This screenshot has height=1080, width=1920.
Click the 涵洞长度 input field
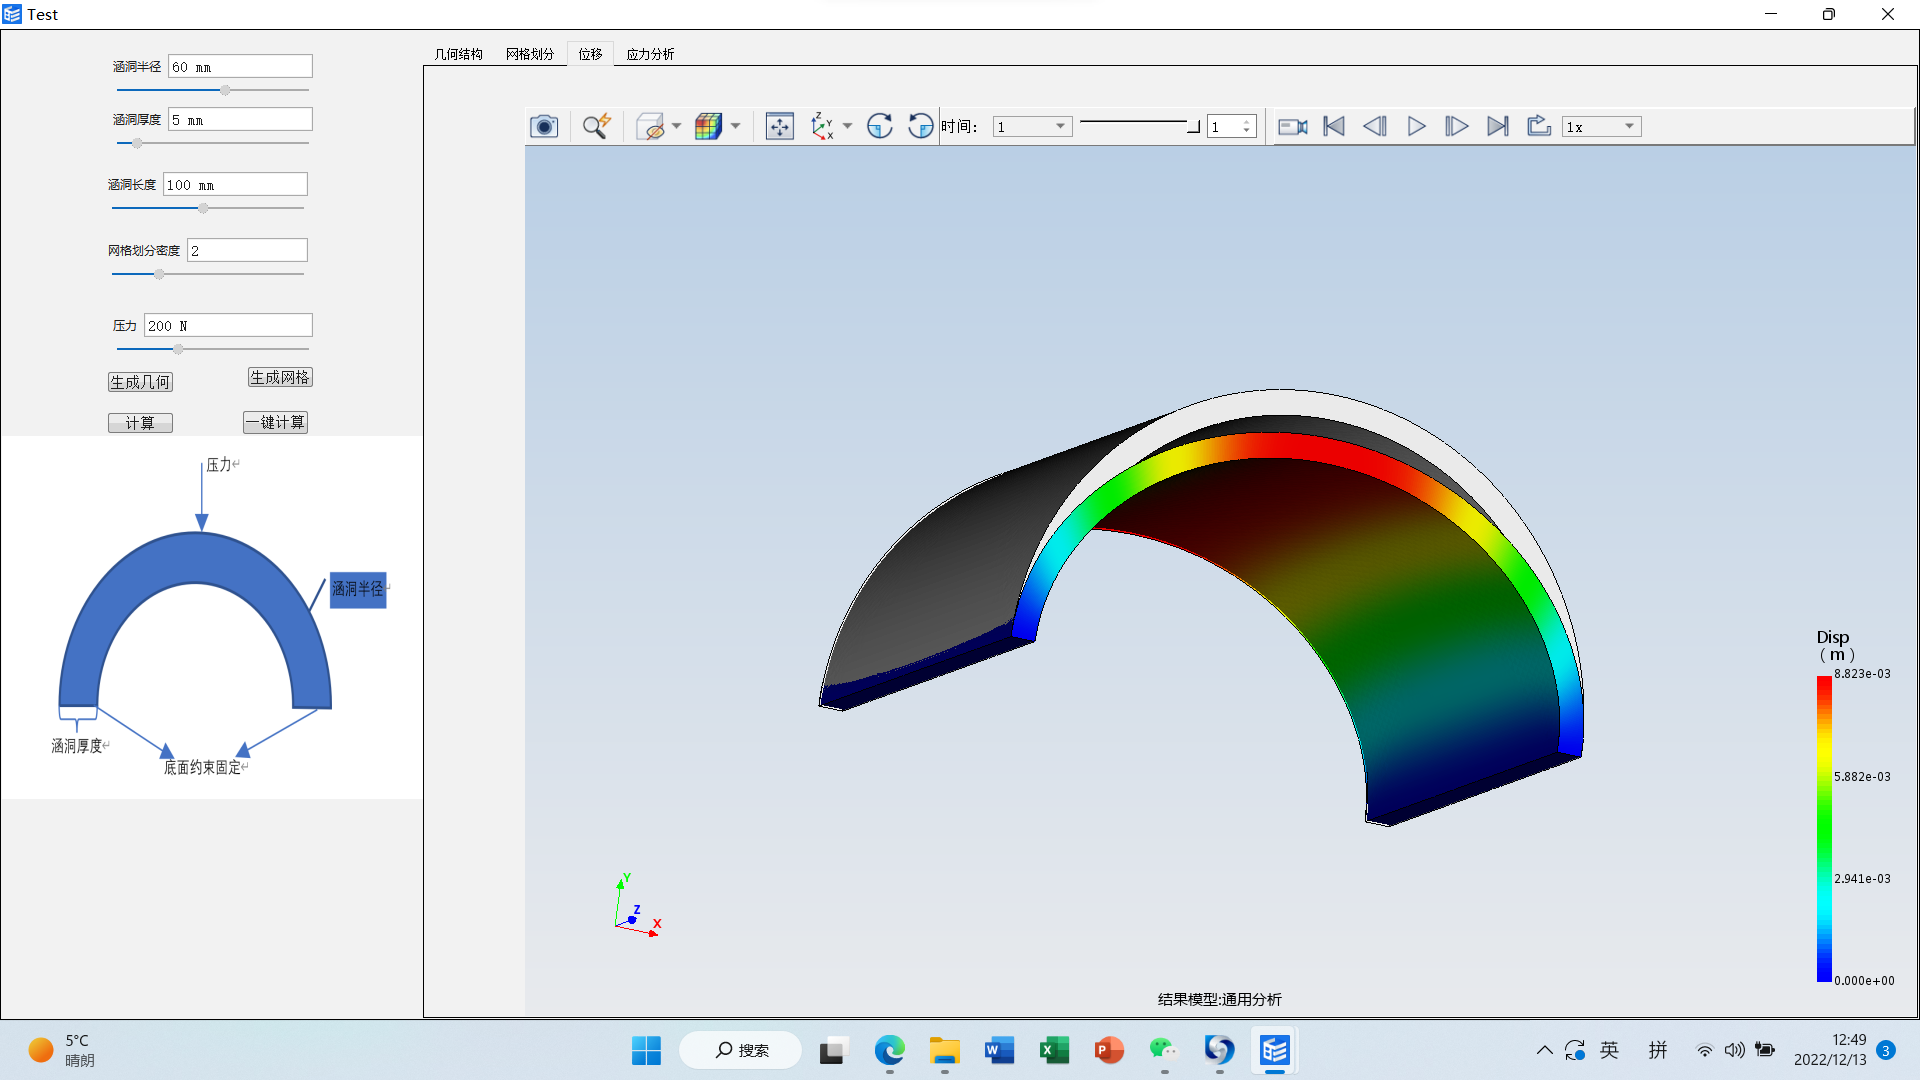235,184
